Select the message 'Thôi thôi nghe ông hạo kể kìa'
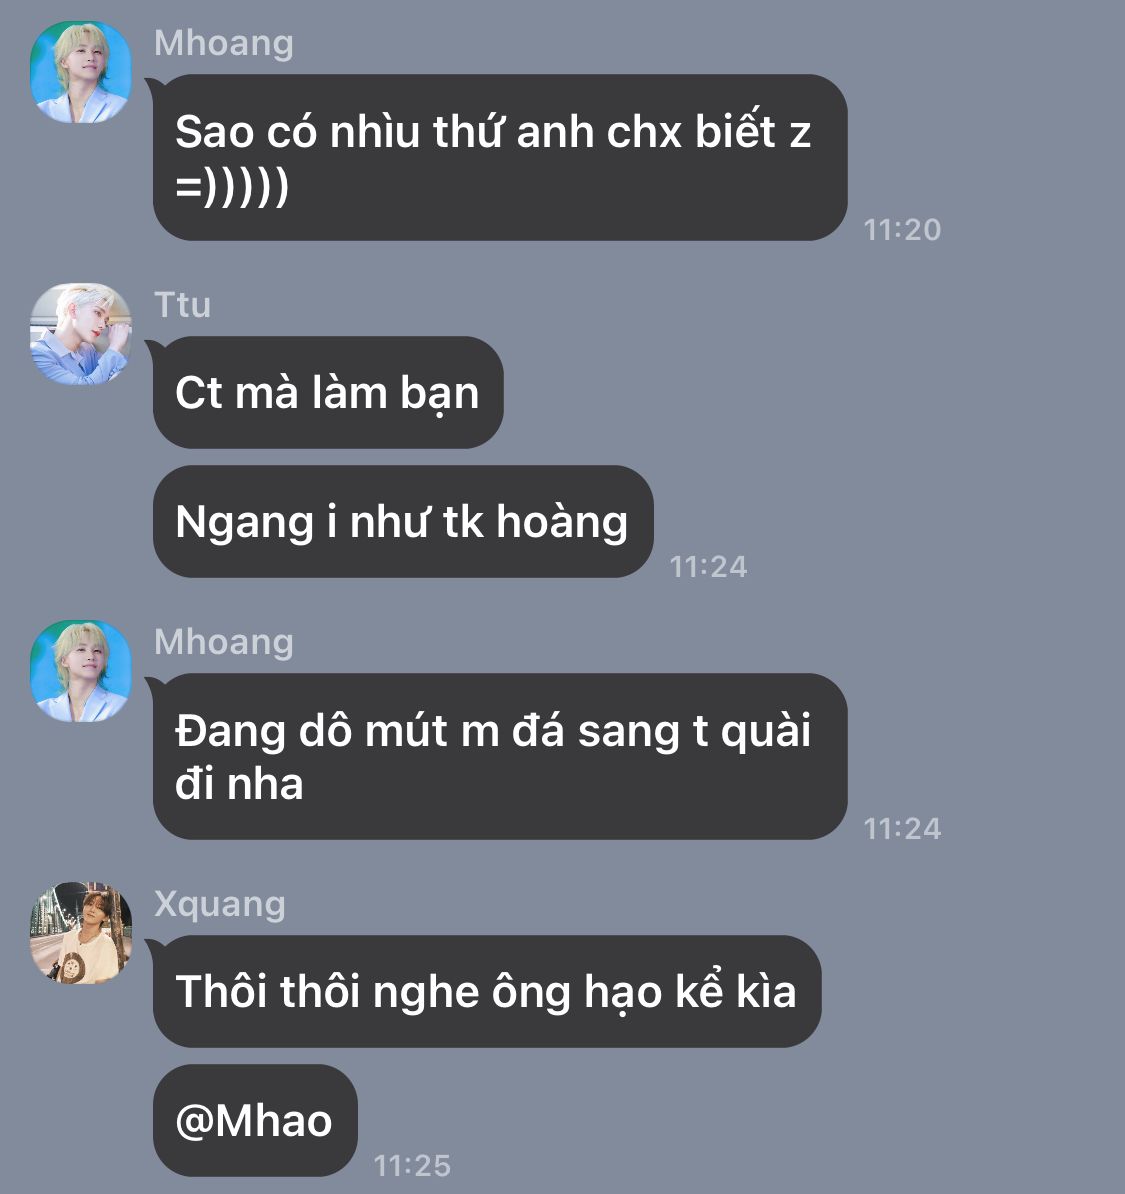 coord(487,991)
